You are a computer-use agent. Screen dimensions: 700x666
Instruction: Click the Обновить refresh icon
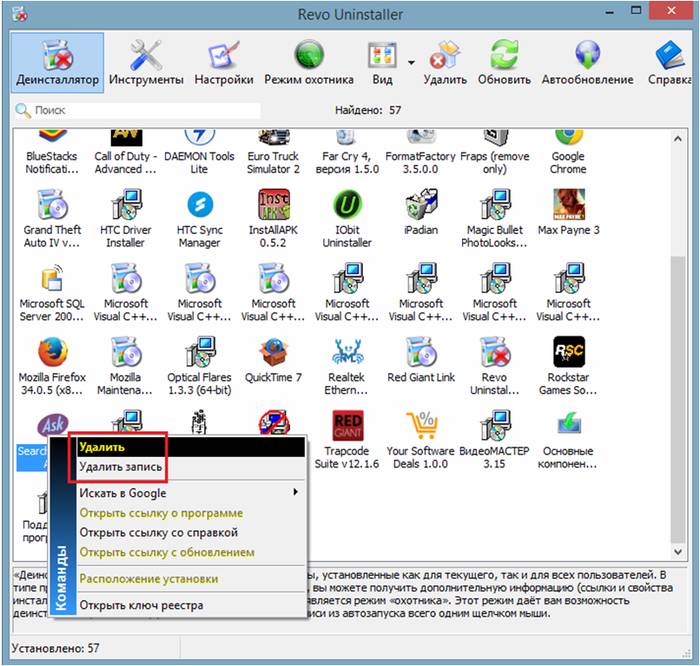click(x=505, y=61)
